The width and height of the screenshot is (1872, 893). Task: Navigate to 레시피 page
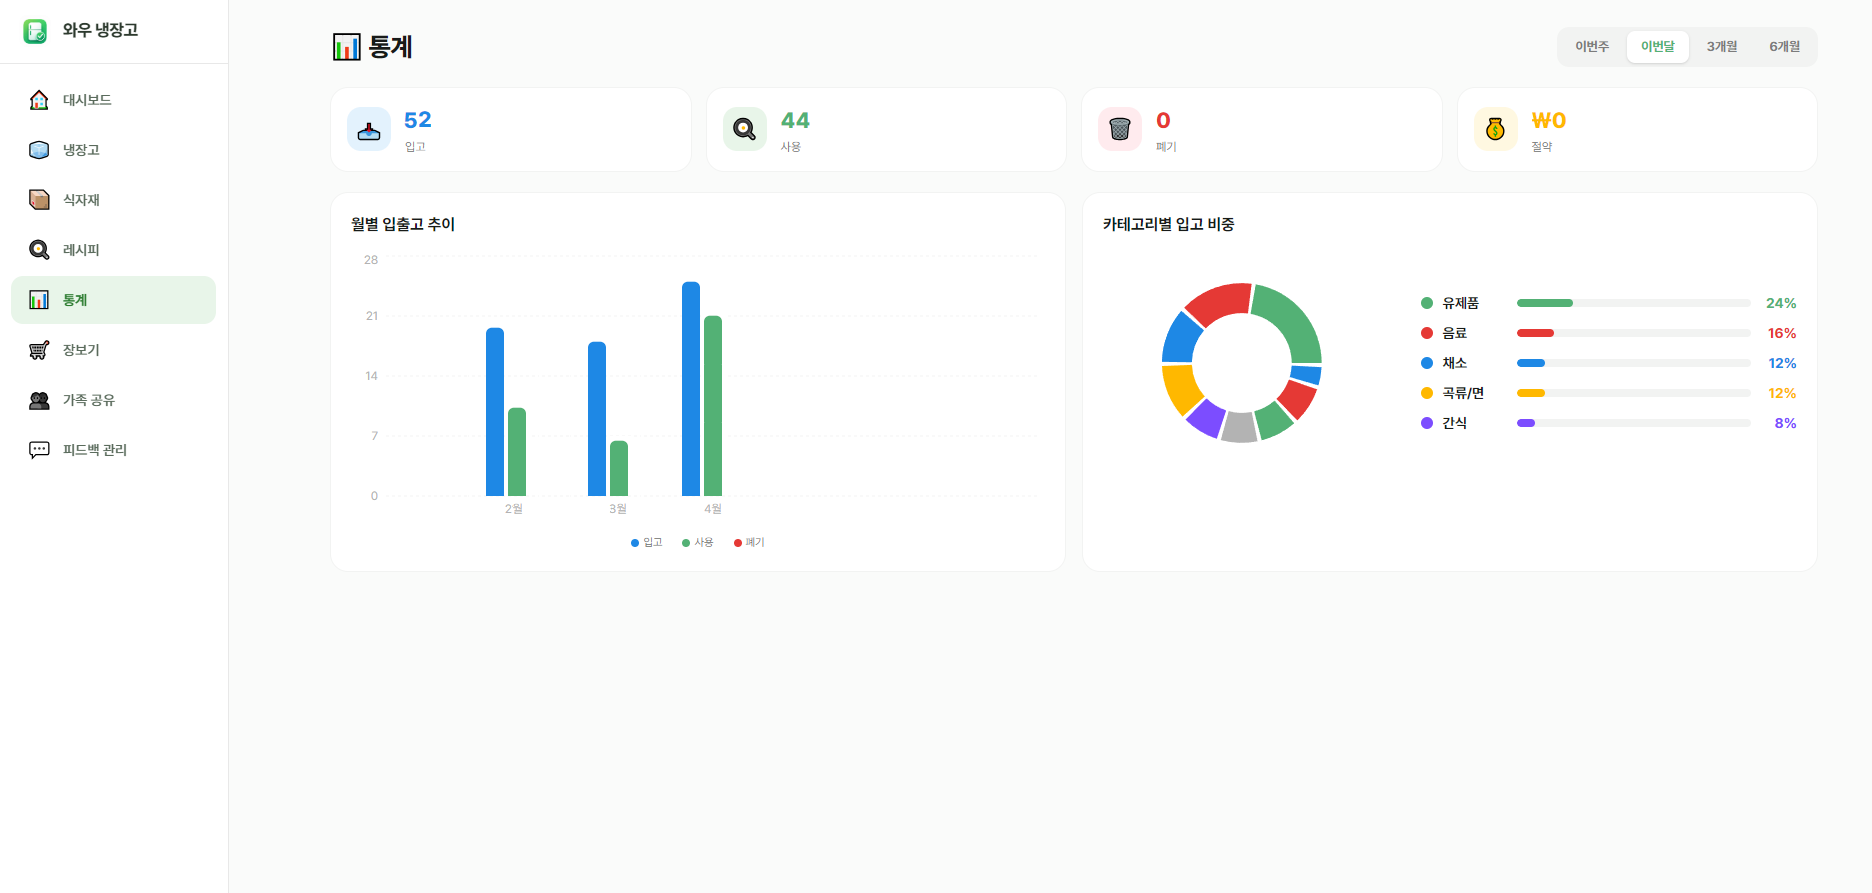point(114,250)
